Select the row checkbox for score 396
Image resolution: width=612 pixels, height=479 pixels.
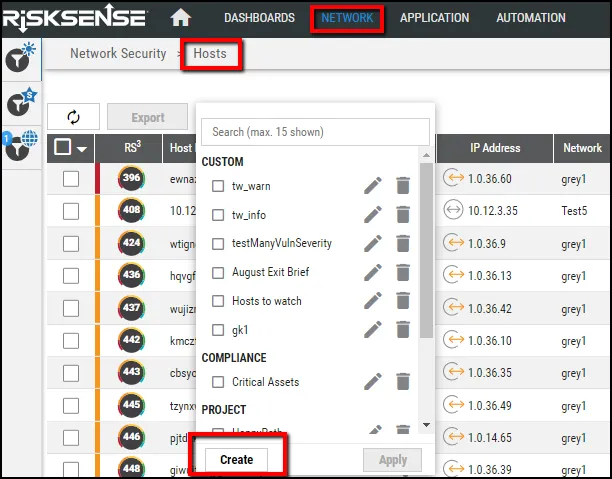71,179
